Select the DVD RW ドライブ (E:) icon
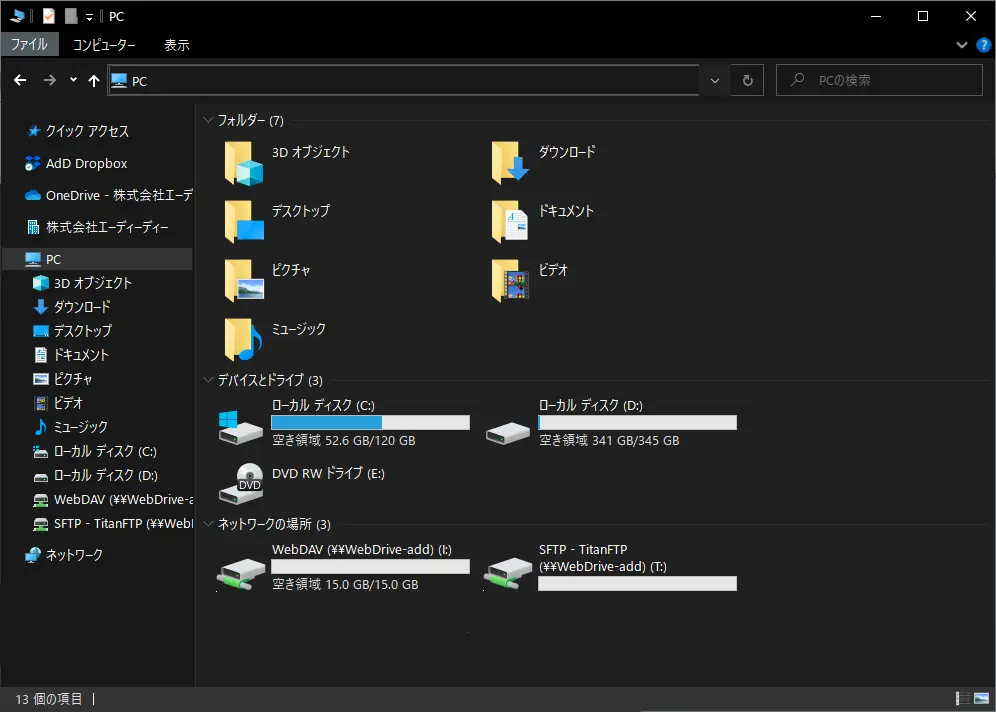Viewport: 996px width, 712px height. [x=243, y=483]
